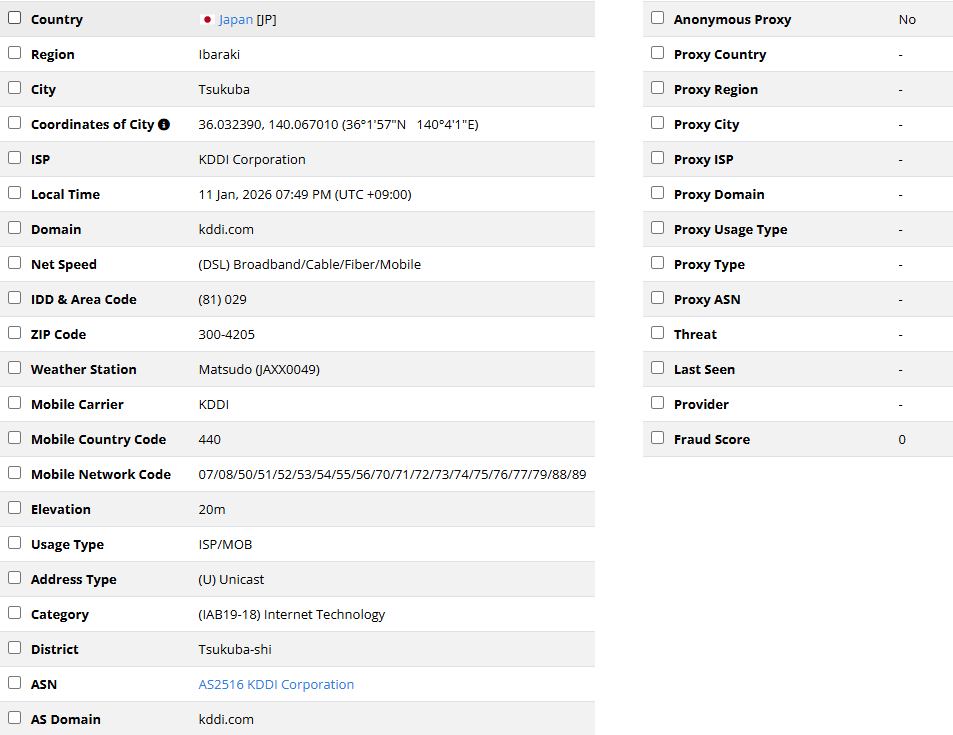The width and height of the screenshot is (953, 735).
Task: Tick the Proxy Country checkbox
Action: [657, 53]
